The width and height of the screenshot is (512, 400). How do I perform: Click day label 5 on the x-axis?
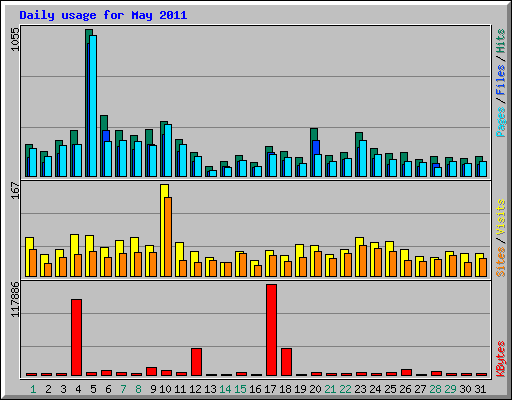coord(93,389)
